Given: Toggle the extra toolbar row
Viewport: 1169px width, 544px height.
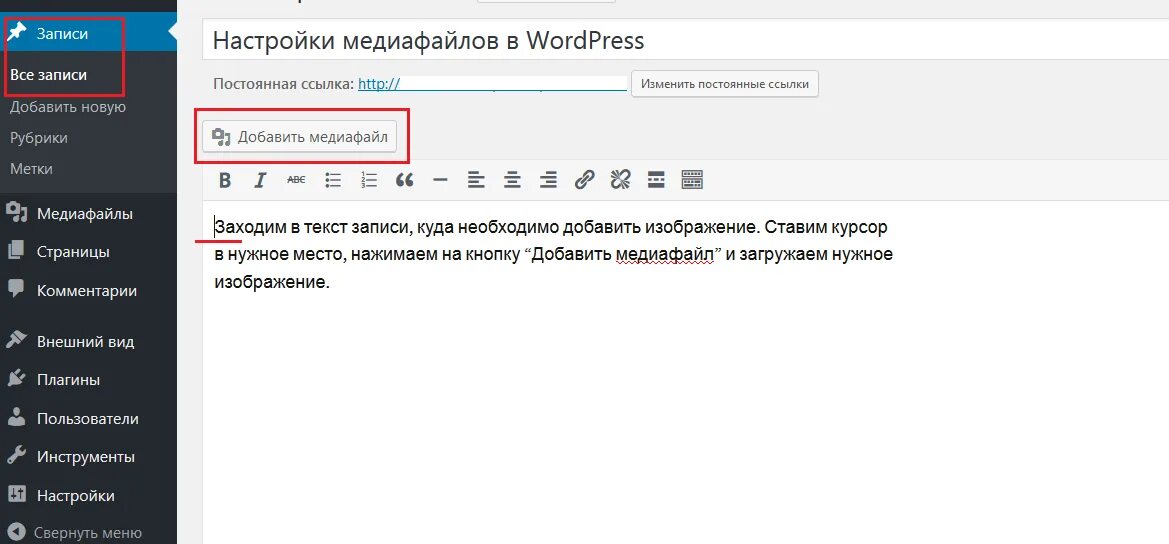Looking at the screenshot, I should (x=692, y=180).
